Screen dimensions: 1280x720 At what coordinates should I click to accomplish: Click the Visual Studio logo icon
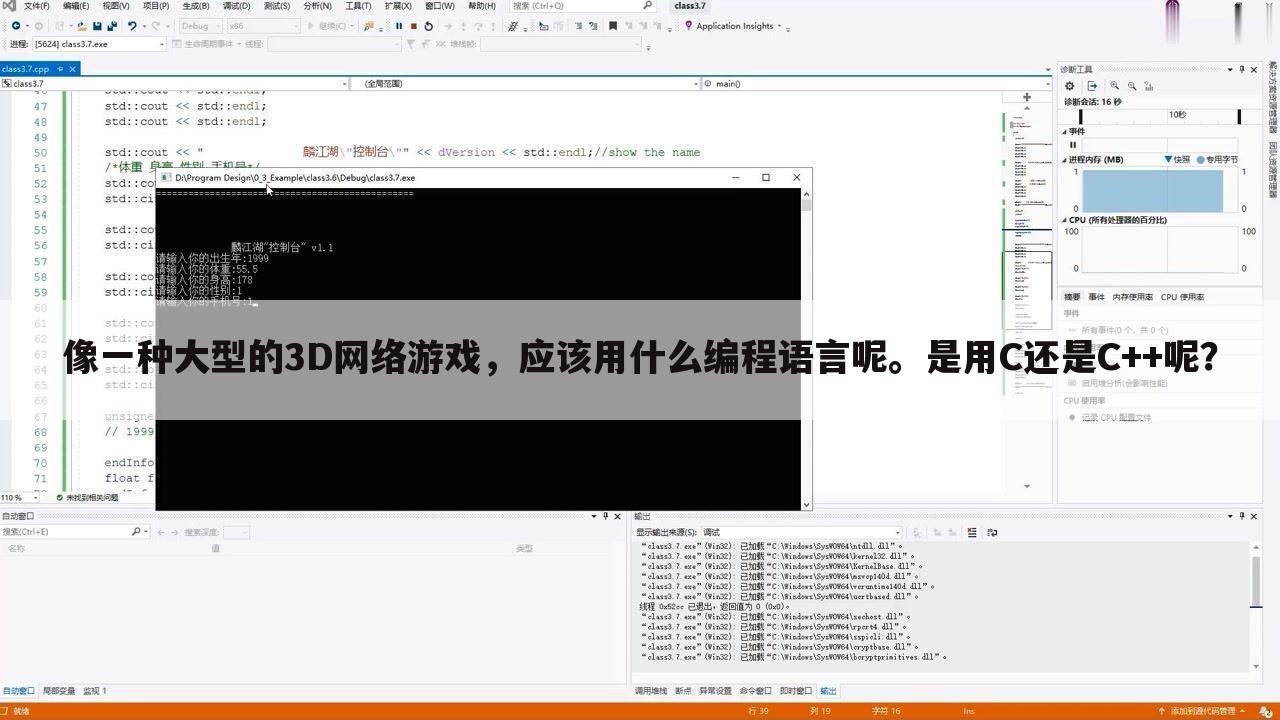tap(9, 6)
